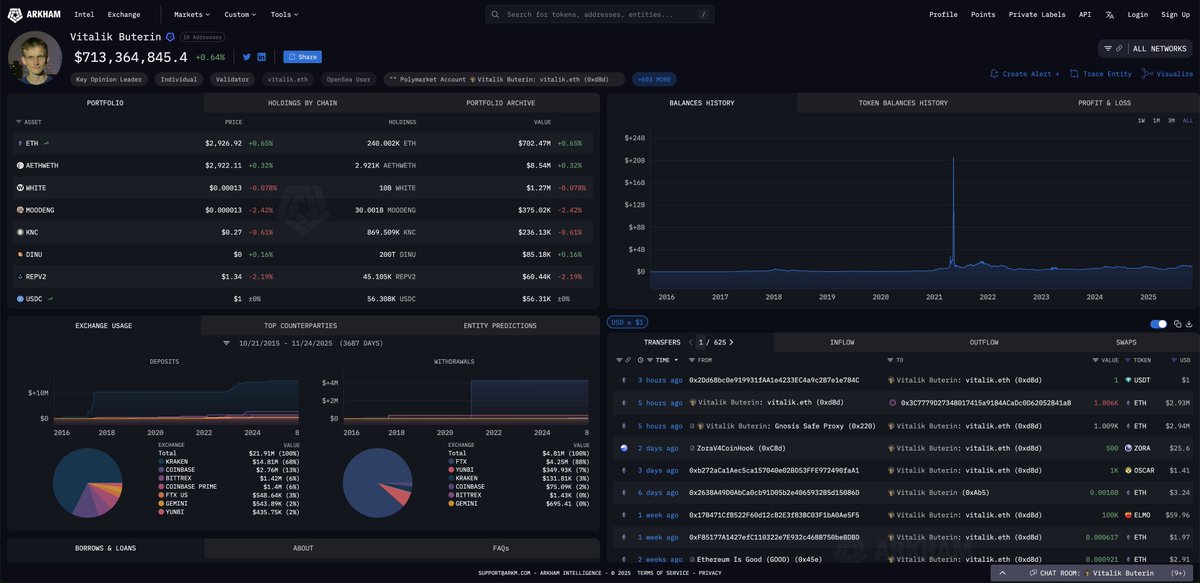Open the FAQs tab
The height and width of the screenshot is (583, 1200).
(x=501, y=548)
